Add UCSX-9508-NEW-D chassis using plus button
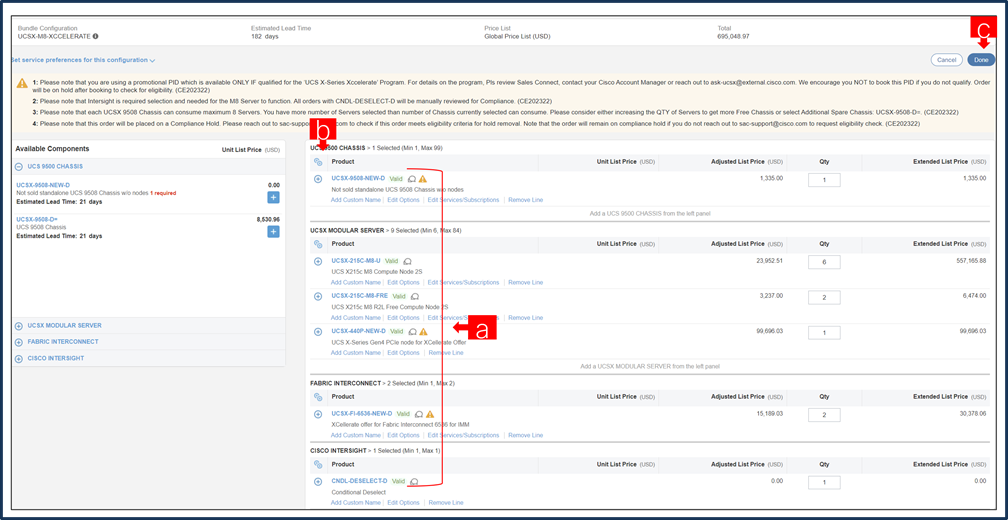This screenshot has height=520, width=1008. pos(273,197)
